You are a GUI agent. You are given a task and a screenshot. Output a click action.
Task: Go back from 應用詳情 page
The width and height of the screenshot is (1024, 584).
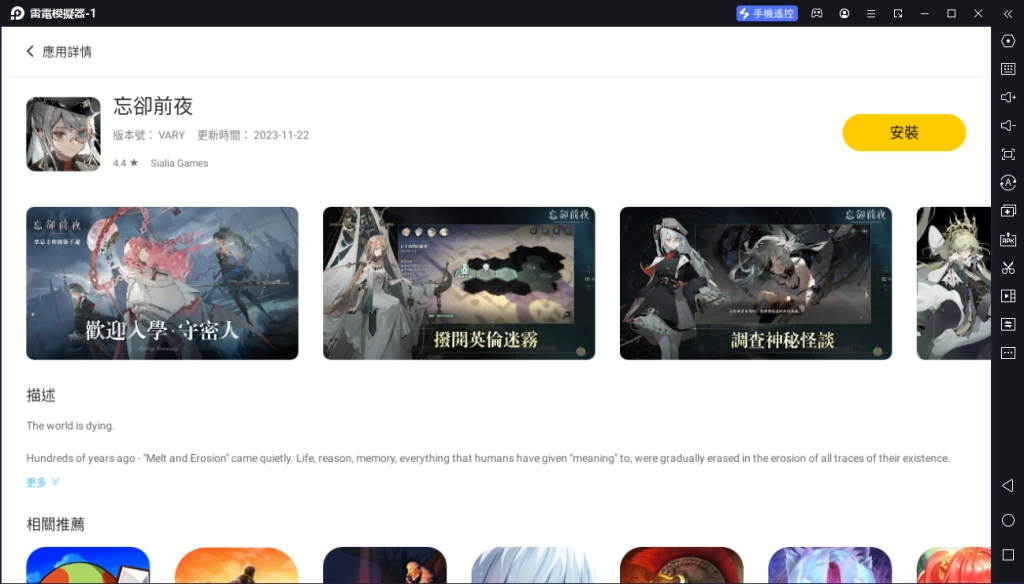point(30,51)
